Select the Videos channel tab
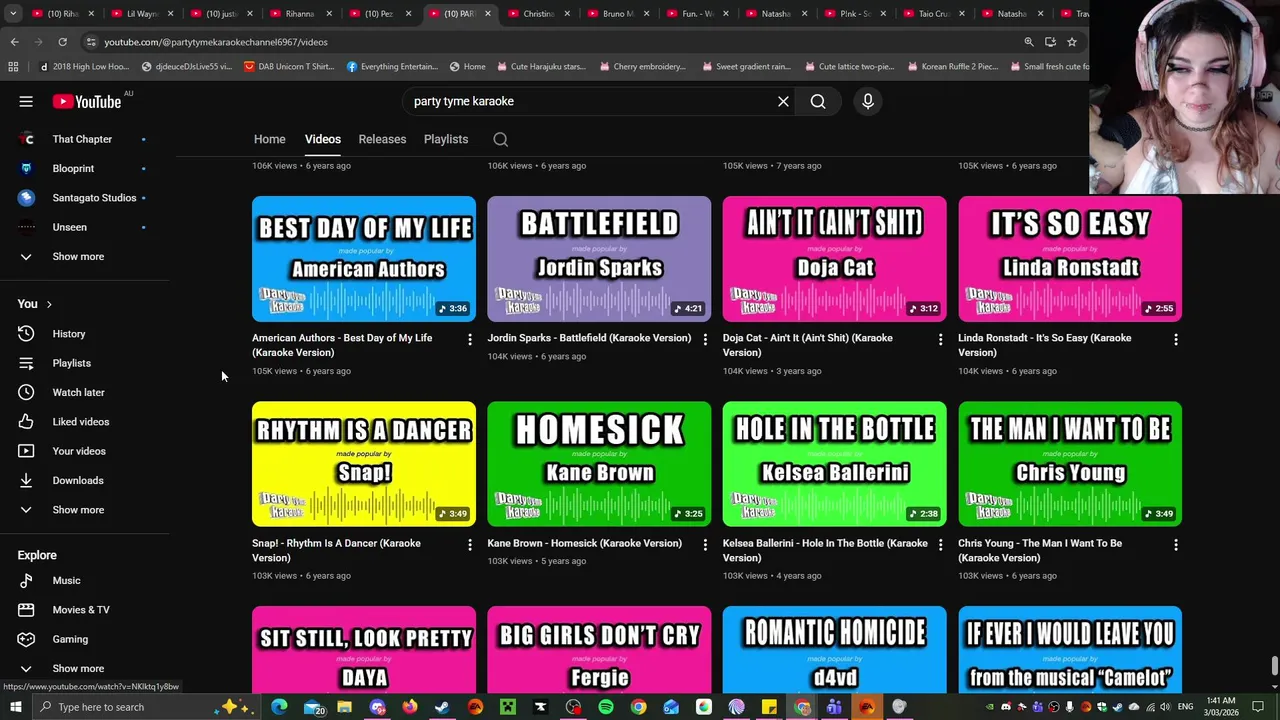Image resolution: width=1280 pixels, height=720 pixels. [x=323, y=139]
